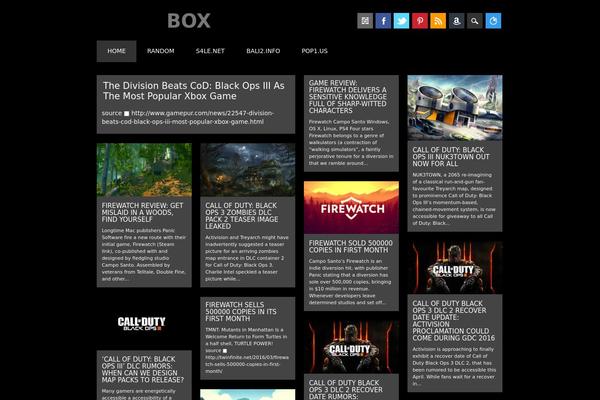The image size is (600, 400).
Task: Open Black Ops 3 Zombies DLC Pack 2 headline
Action: [x=241, y=216]
